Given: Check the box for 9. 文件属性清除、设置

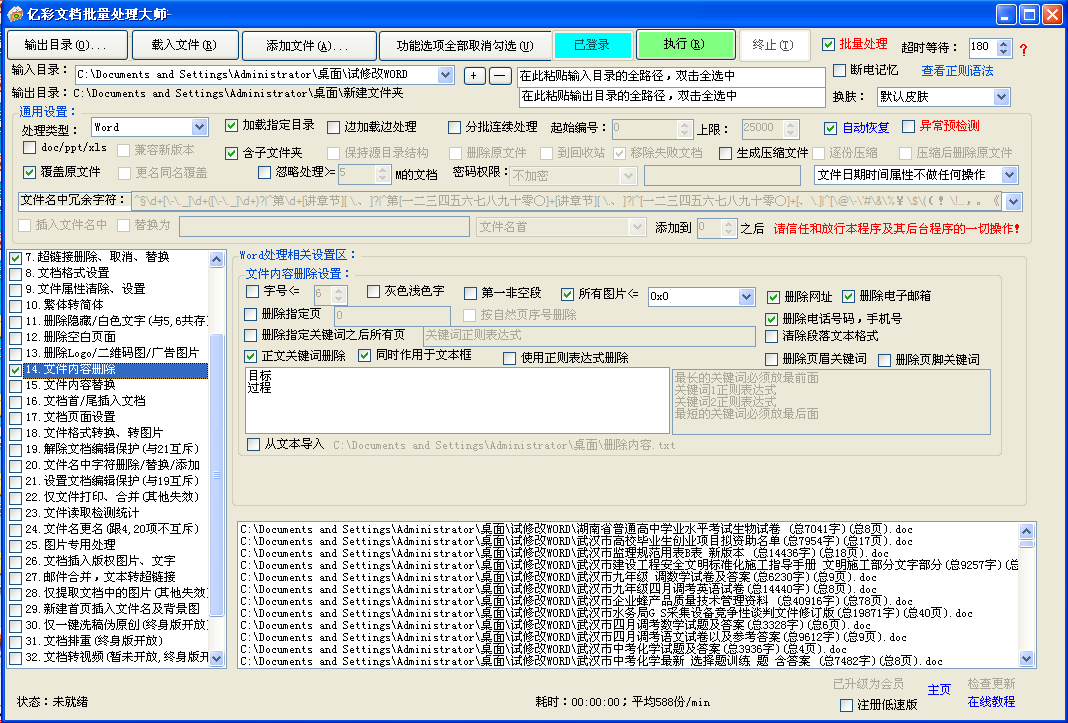Looking at the screenshot, I should [16, 290].
